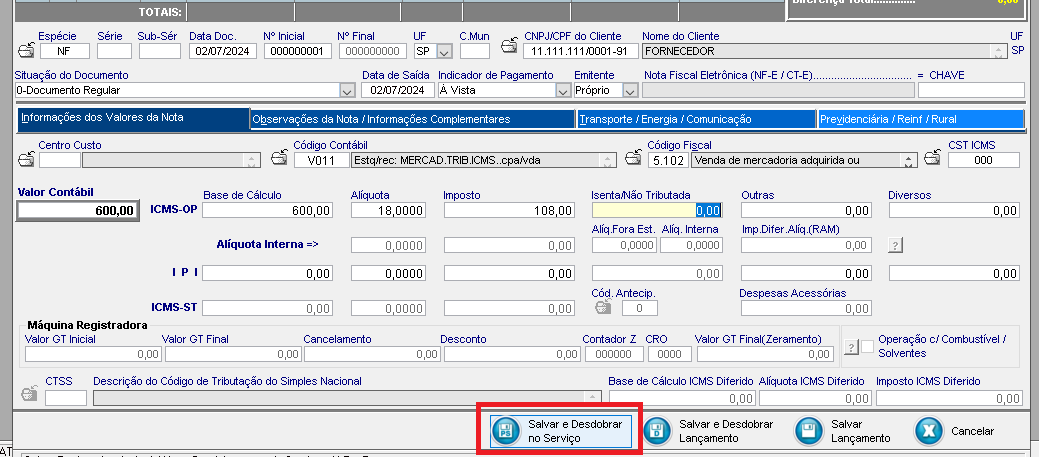This screenshot has width=1039, height=457.
Task: Open Previdenciária / Reinf / Rural tab
Action: (x=920, y=119)
